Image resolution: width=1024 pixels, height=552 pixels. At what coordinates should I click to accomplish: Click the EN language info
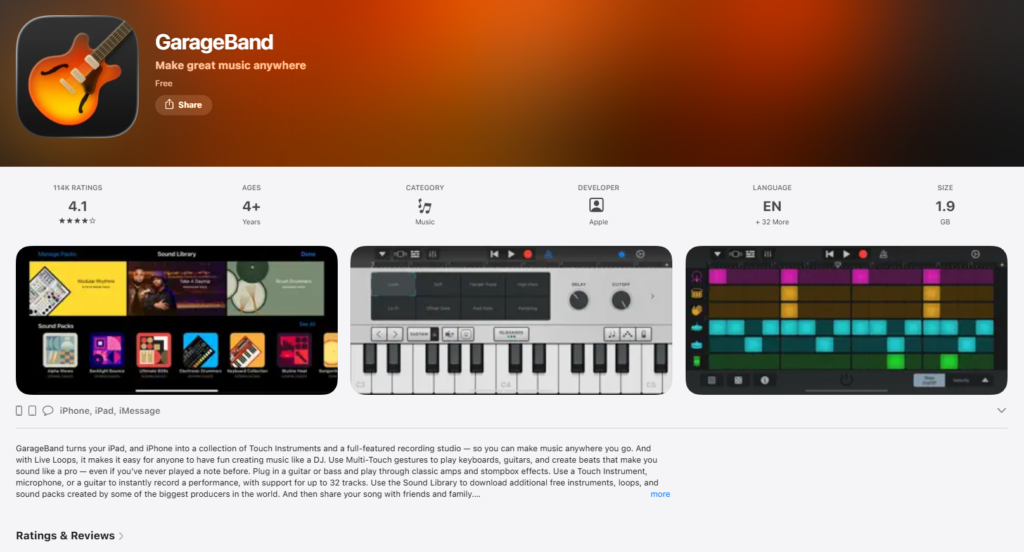[x=772, y=206]
